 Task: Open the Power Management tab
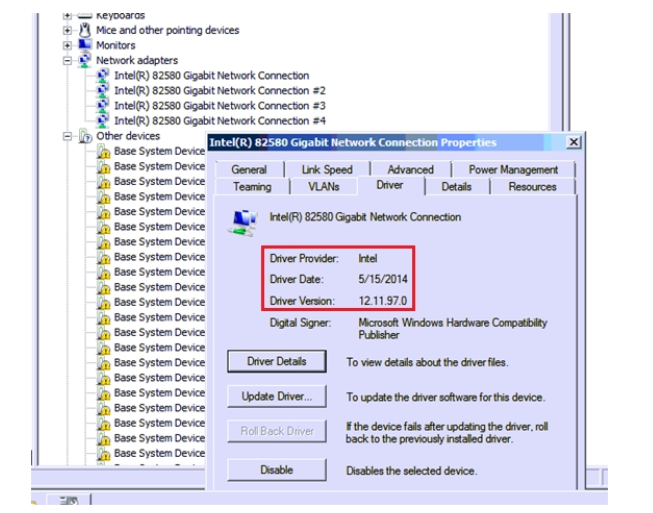pos(513,169)
